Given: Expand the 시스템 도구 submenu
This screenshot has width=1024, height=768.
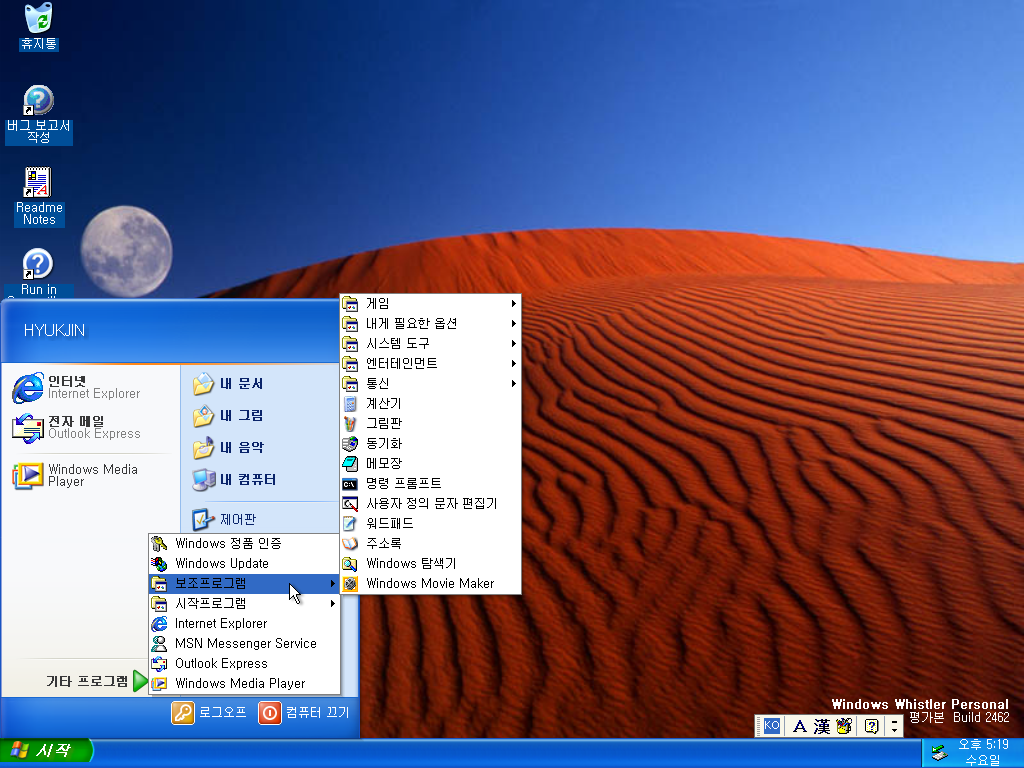Looking at the screenshot, I should [x=430, y=344].
